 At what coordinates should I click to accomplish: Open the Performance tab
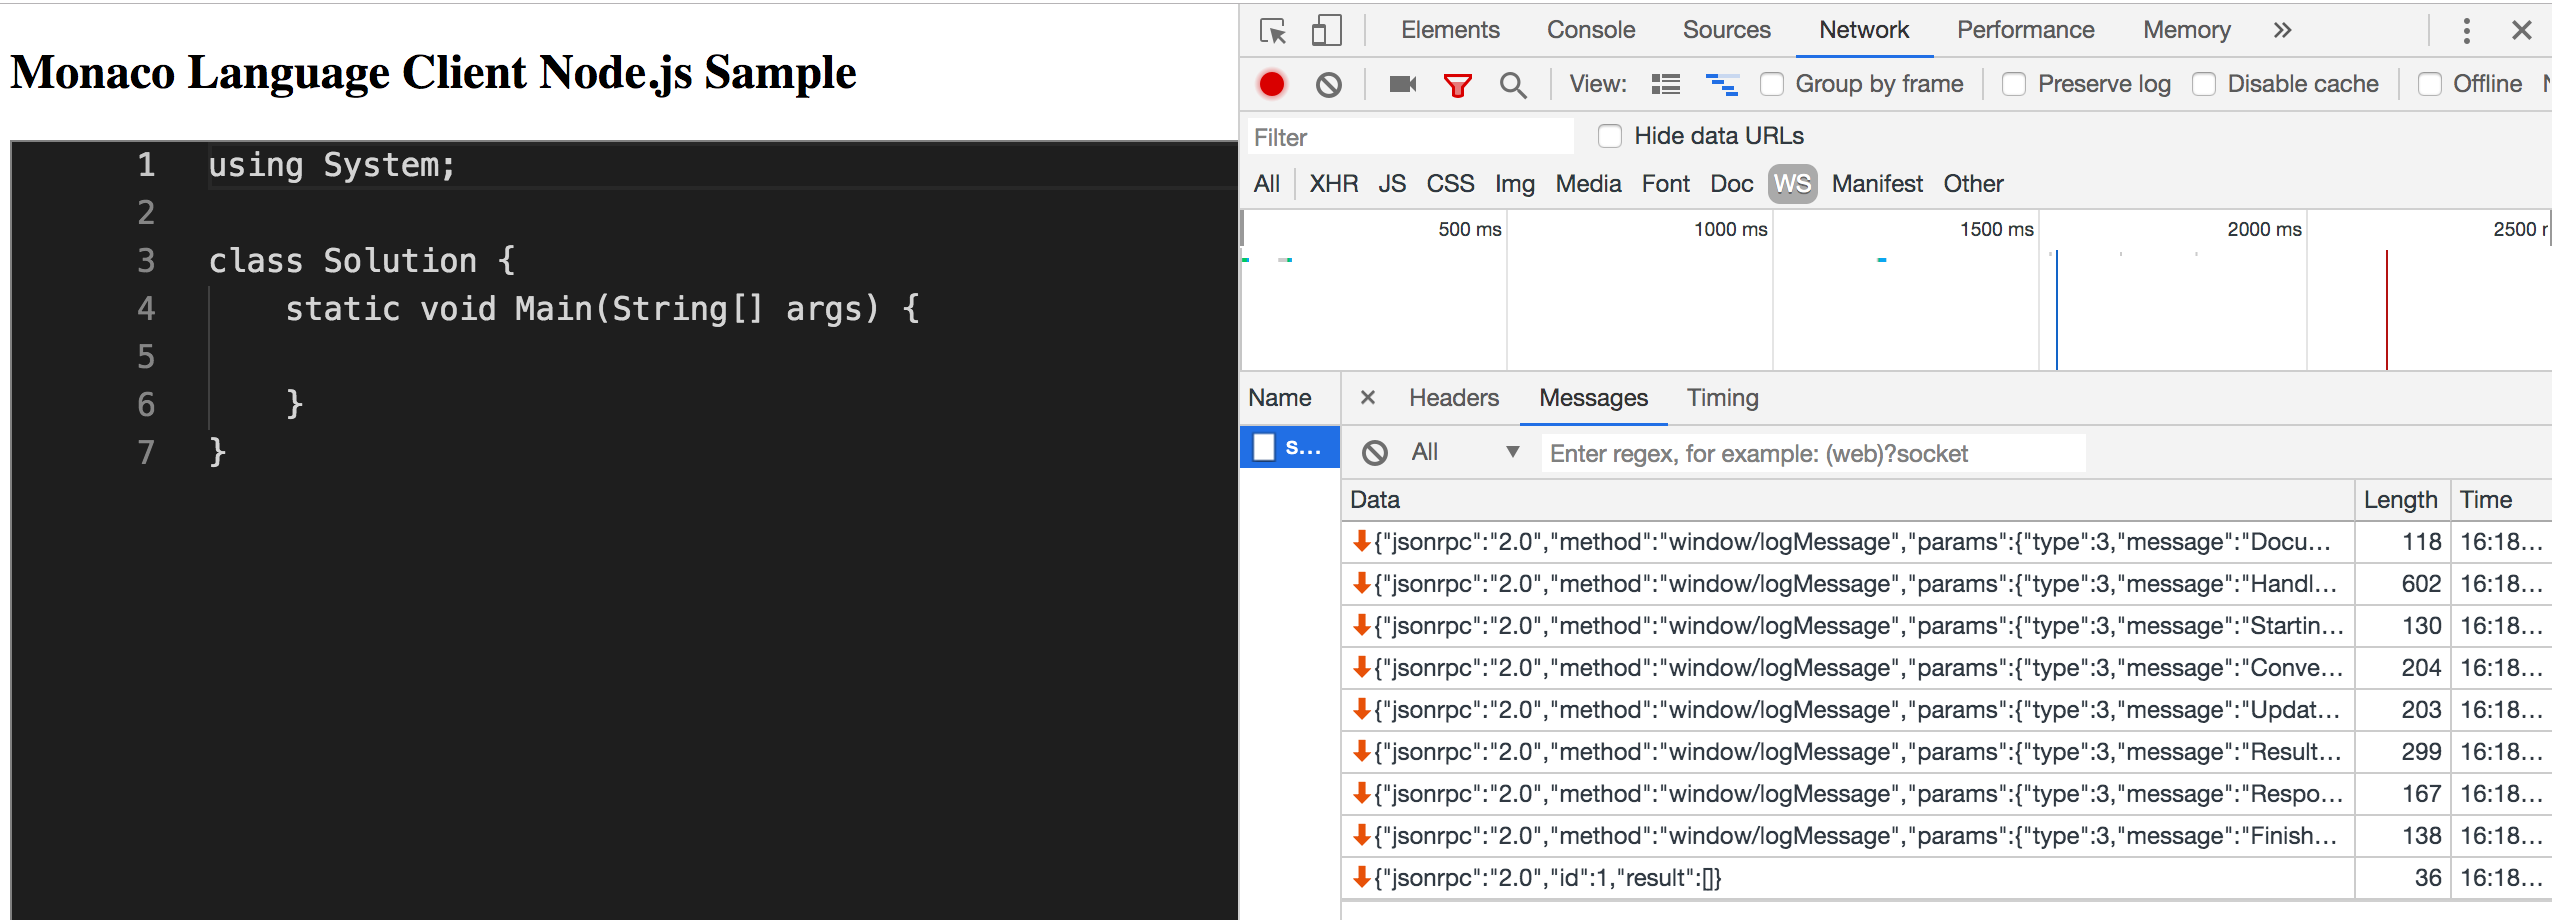(x=2026, y=30)
